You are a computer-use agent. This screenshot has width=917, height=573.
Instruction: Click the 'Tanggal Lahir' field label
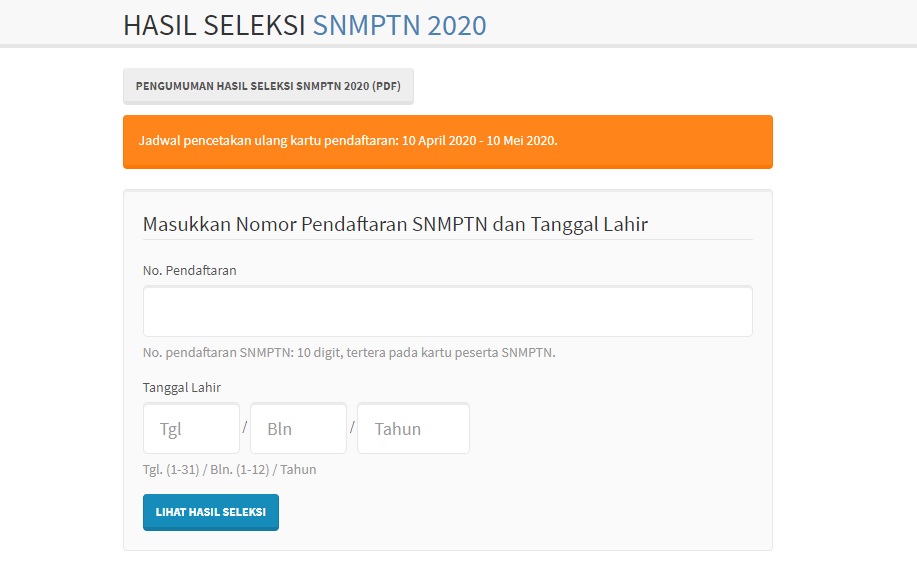coord(181,388)
